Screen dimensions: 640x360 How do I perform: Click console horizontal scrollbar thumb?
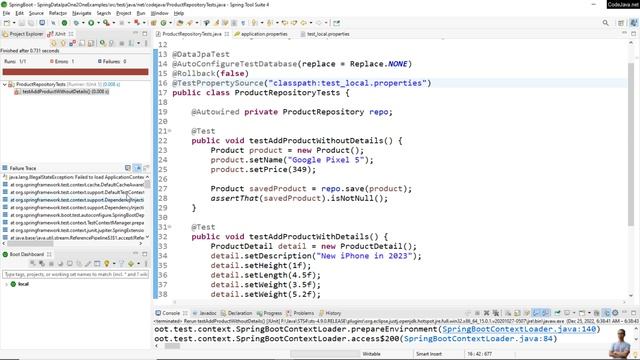point(172,346)
